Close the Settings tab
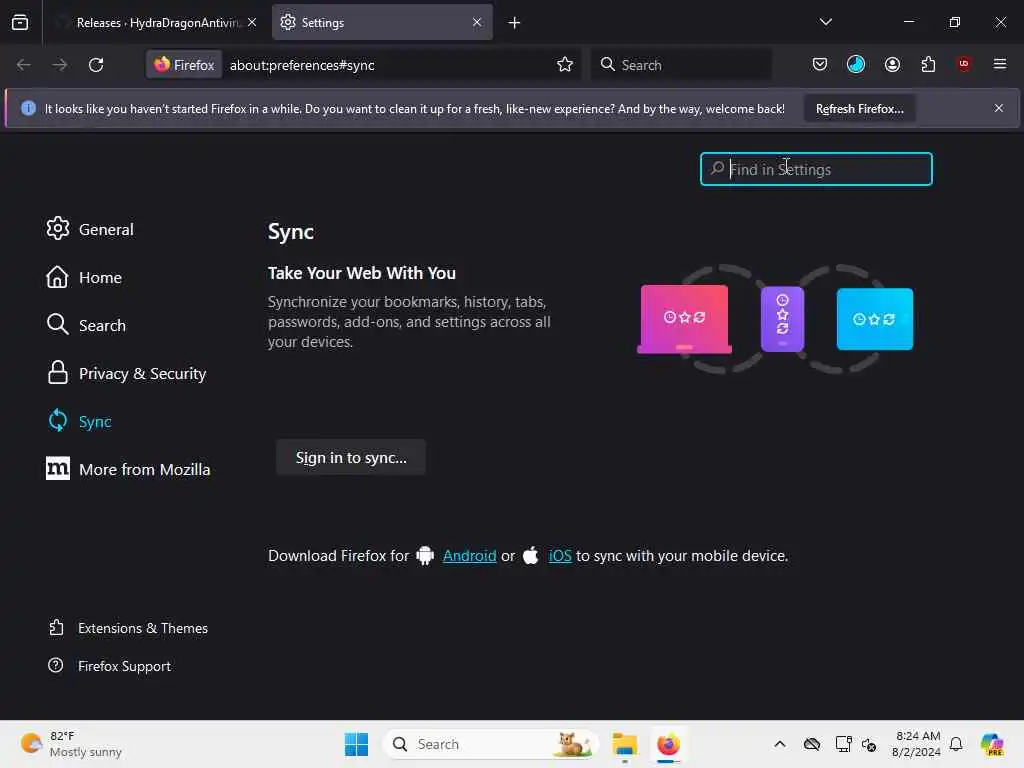Image resolution: width=1024 pixels, height=768 pixels. (477, 22)
